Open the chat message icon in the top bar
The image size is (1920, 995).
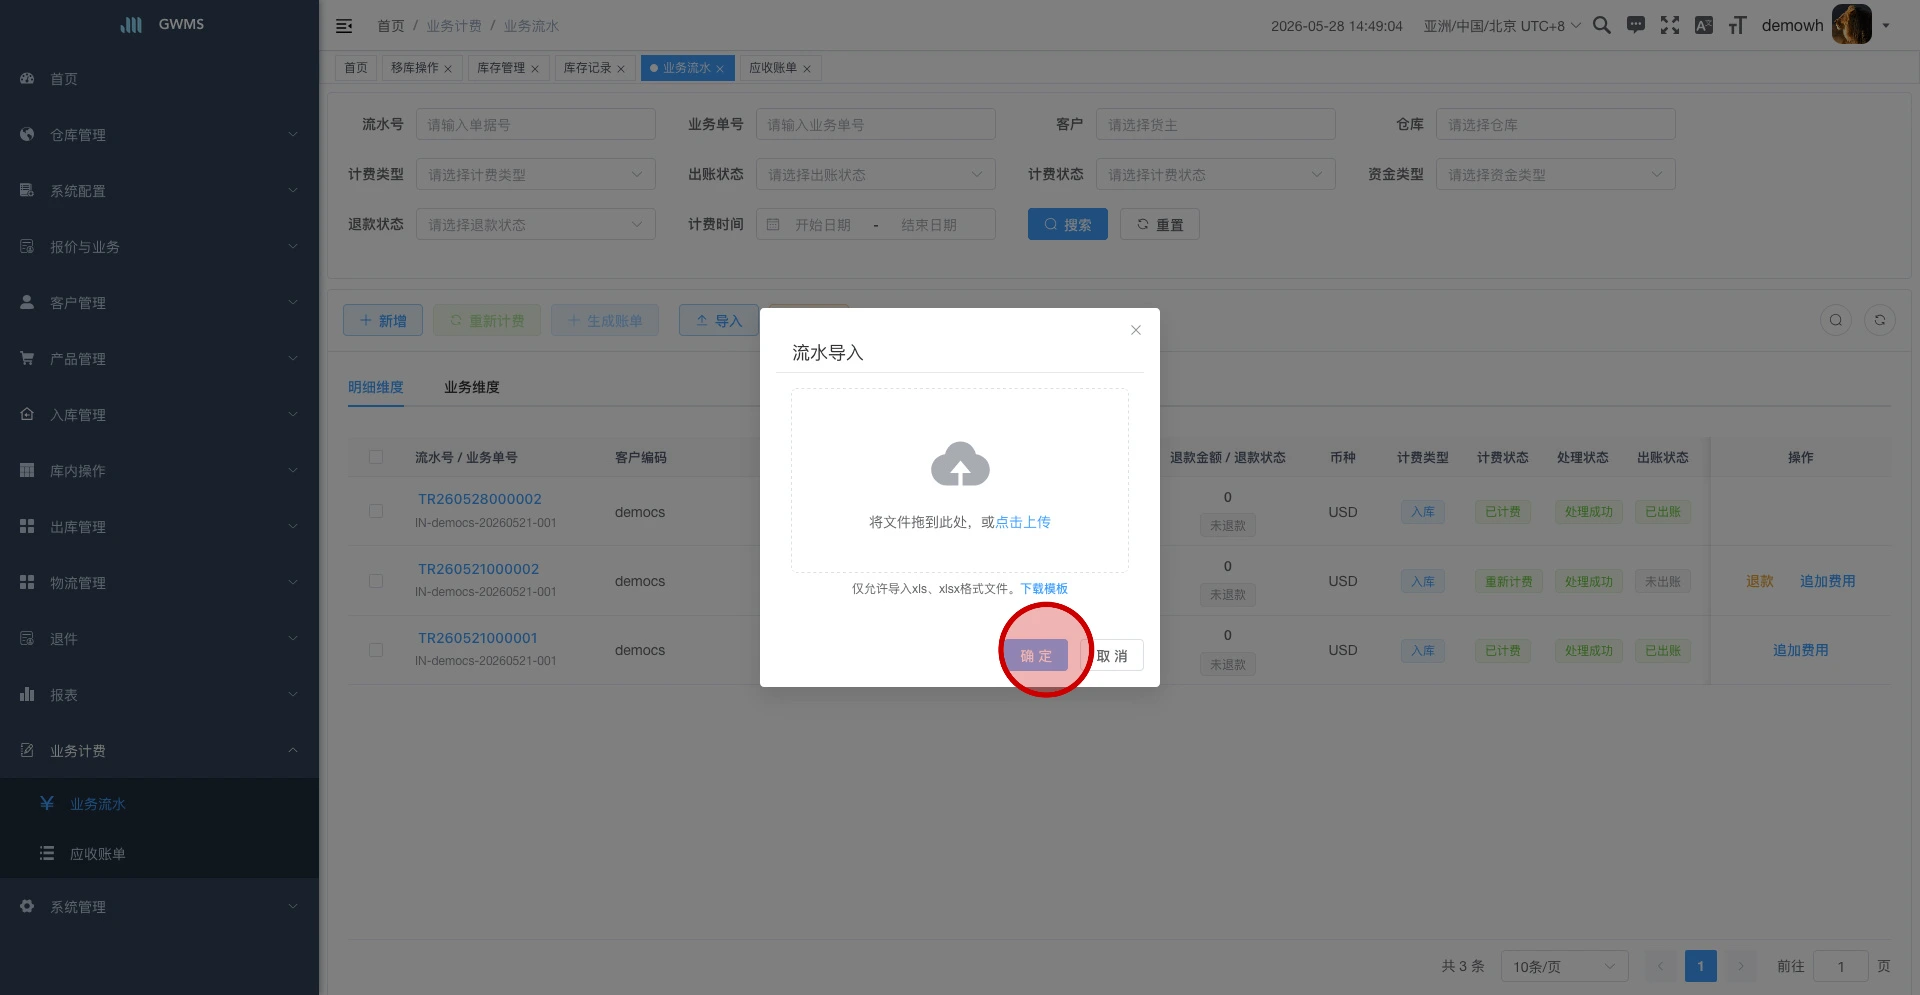coord(1636,25)
